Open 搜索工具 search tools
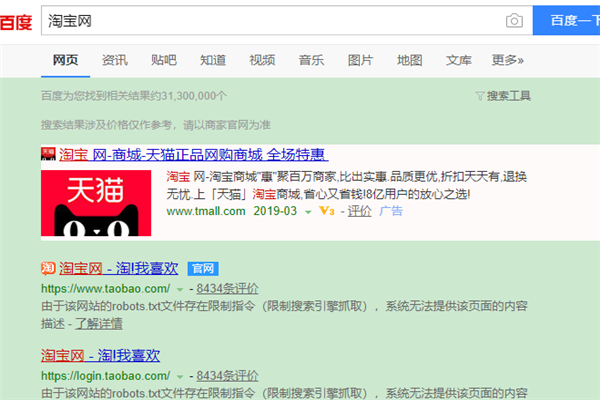Screen dimensions: 600x400 509,96
